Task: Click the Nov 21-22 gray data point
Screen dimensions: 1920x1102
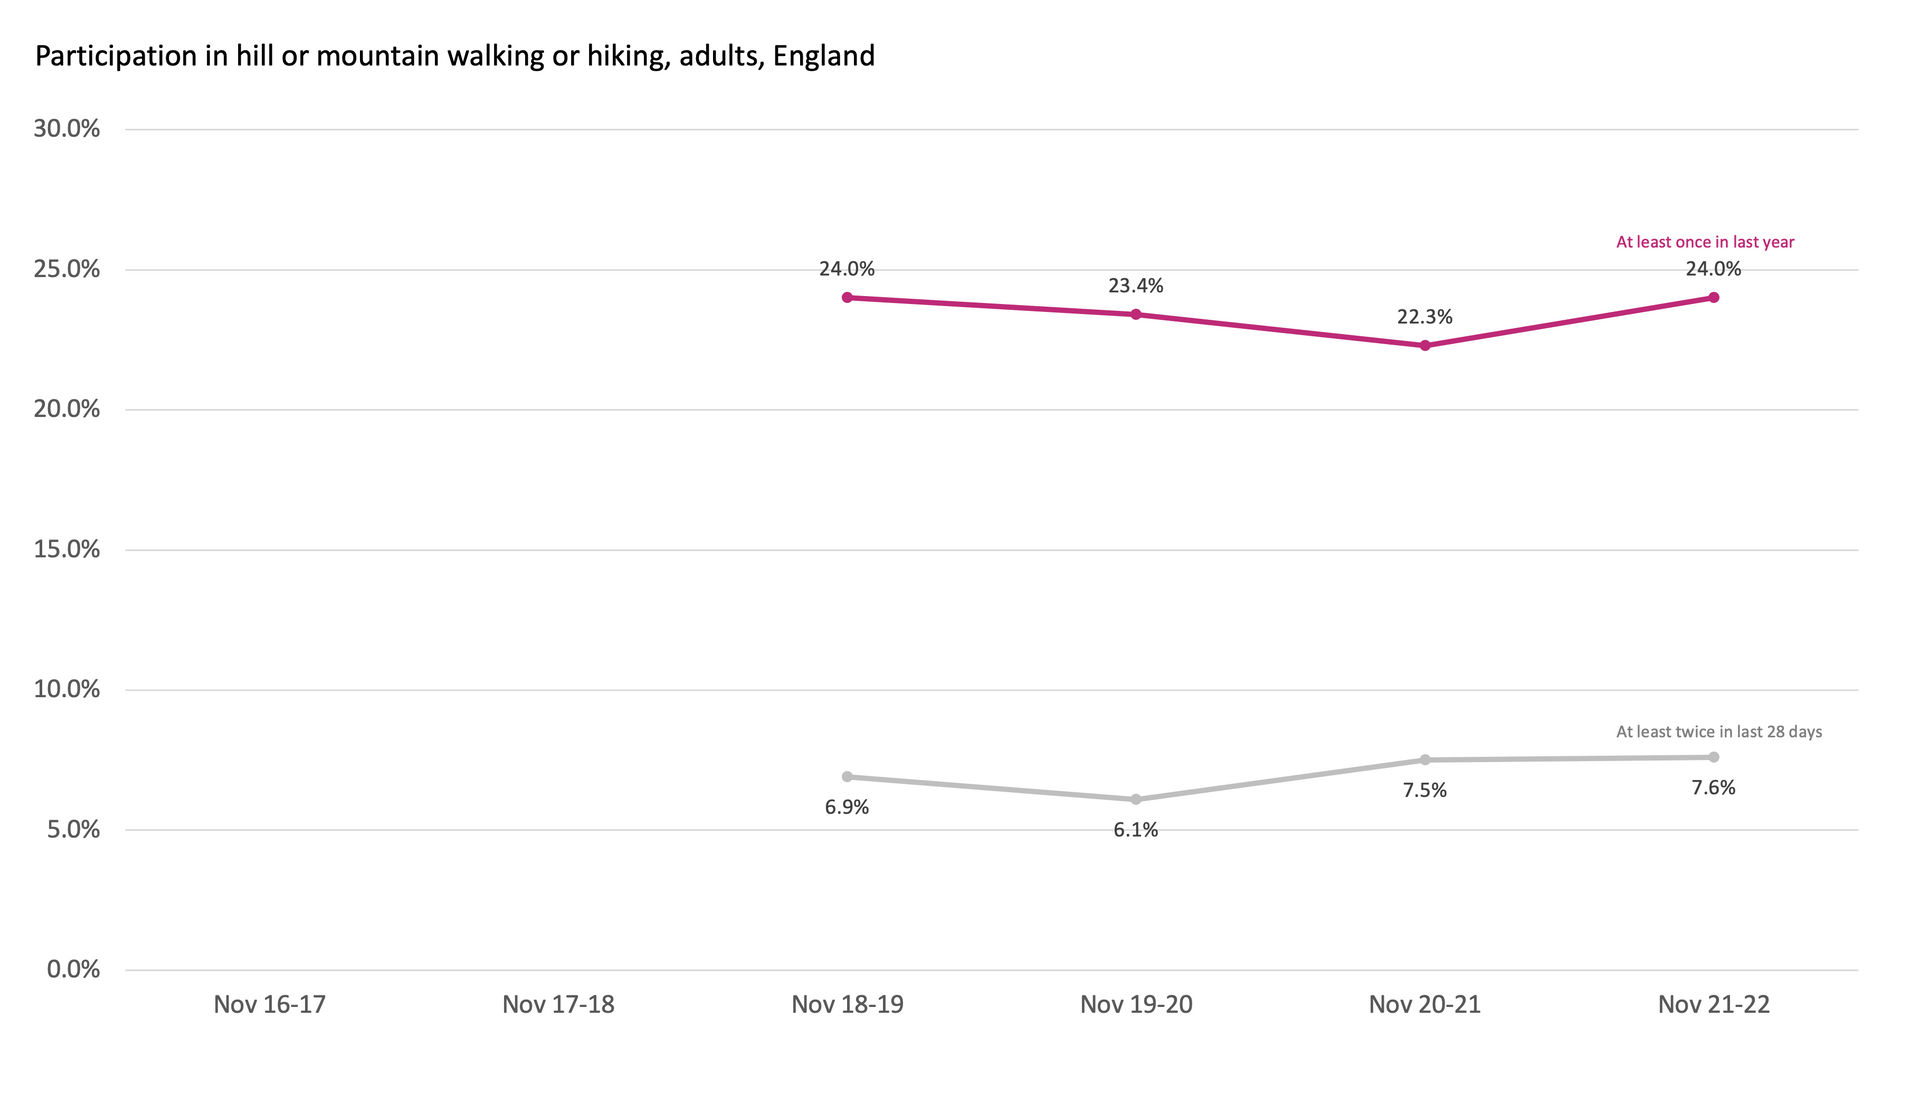Action: click(x=1714, y=757)
